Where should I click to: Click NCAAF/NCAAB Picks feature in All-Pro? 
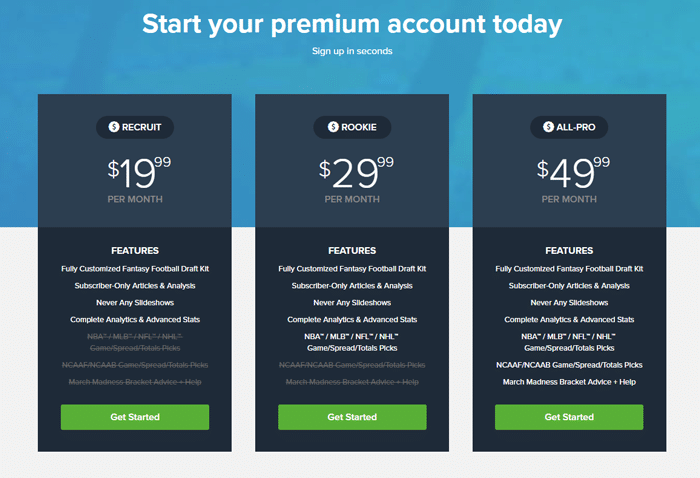pos(569,365)
